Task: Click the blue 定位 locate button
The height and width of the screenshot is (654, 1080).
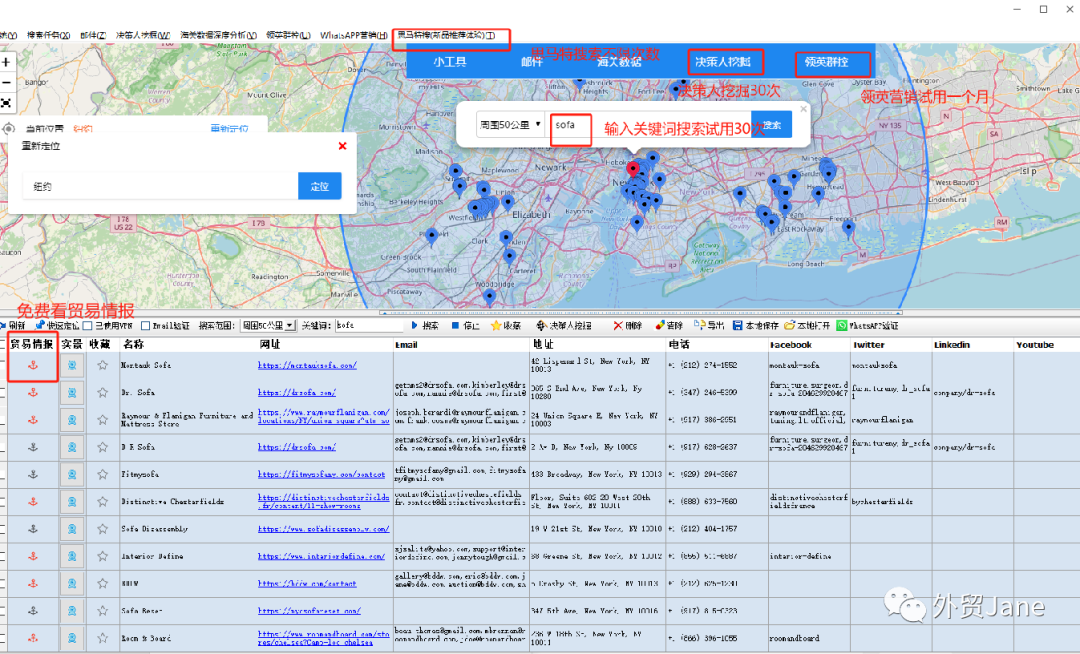Action: point(320,187)
